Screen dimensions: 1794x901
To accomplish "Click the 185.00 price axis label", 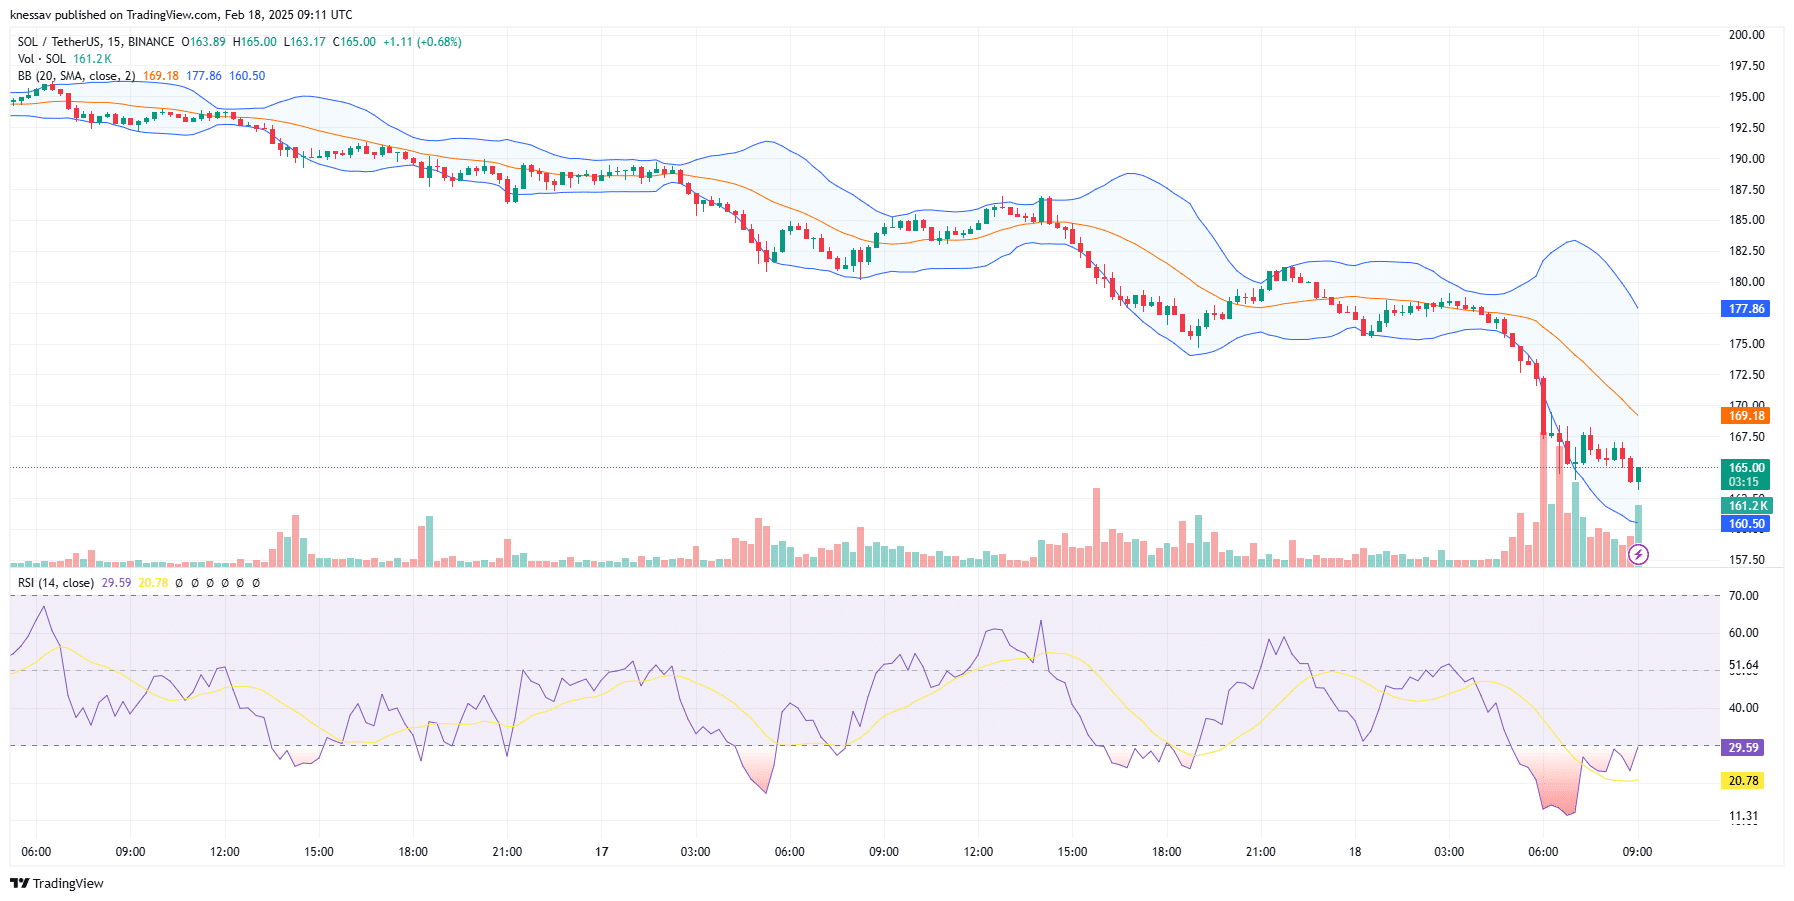I will 1746,220.
